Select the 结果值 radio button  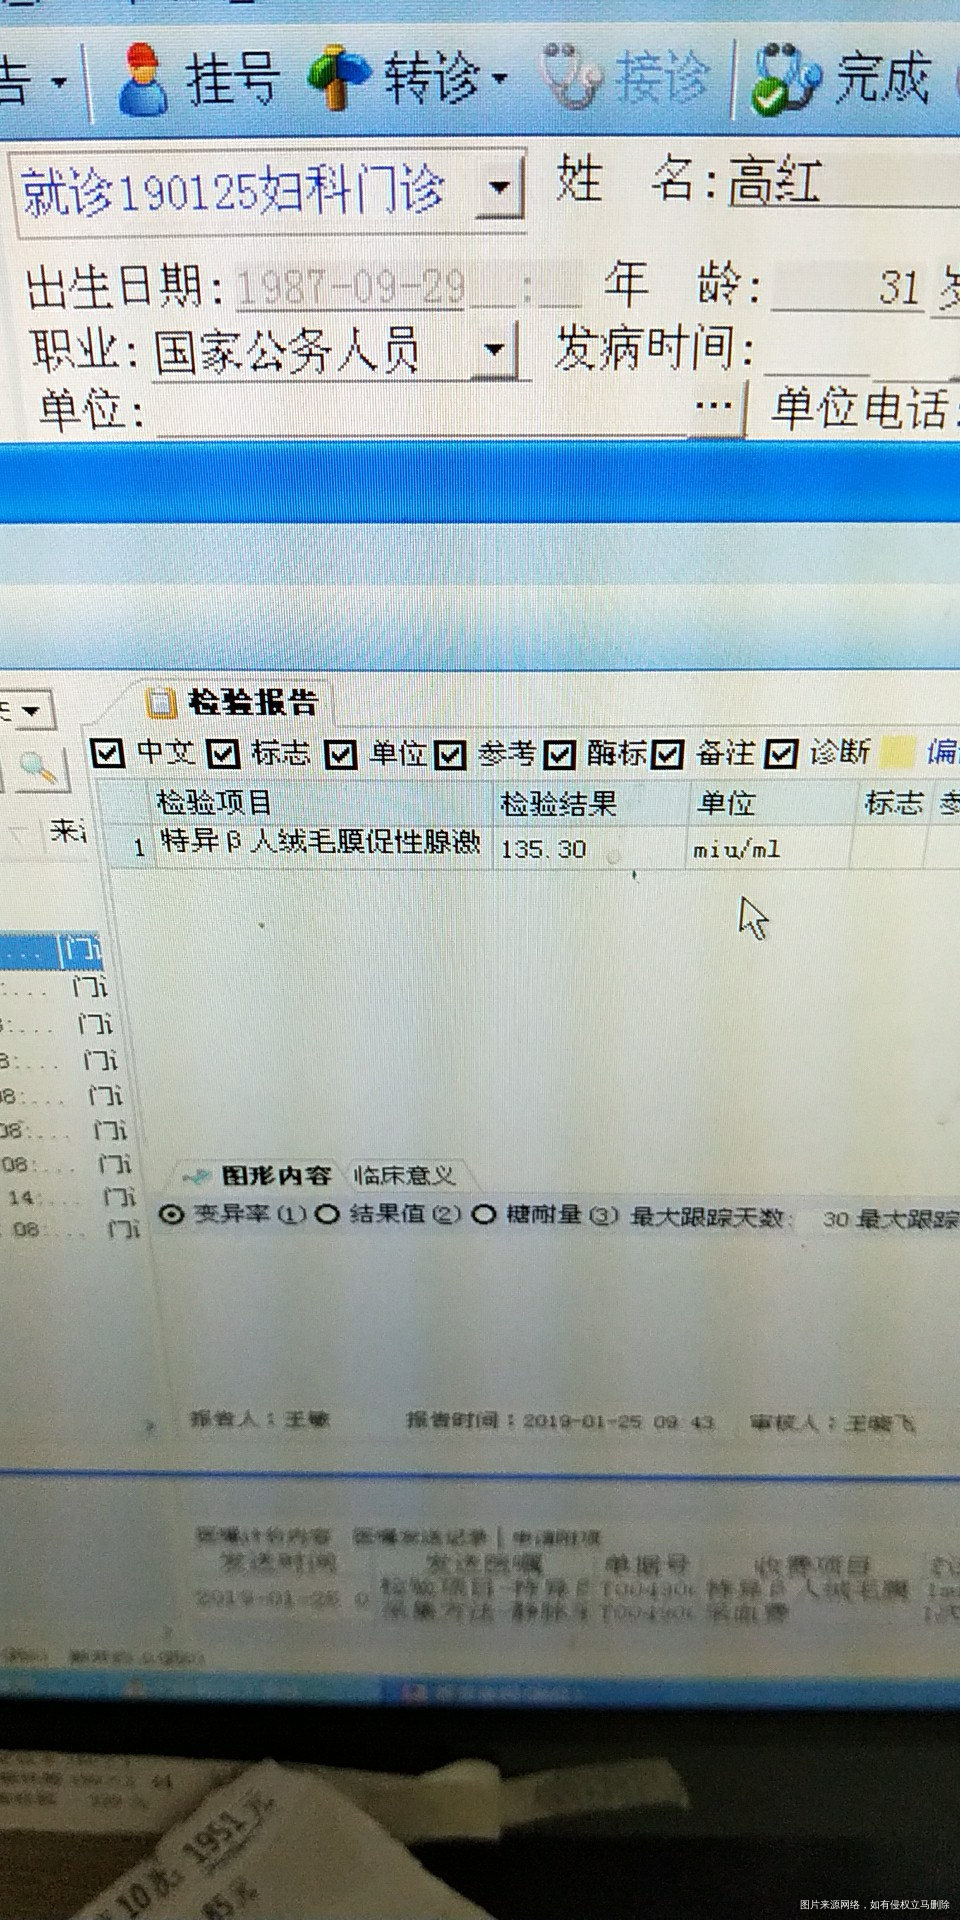pos(327,1215)
